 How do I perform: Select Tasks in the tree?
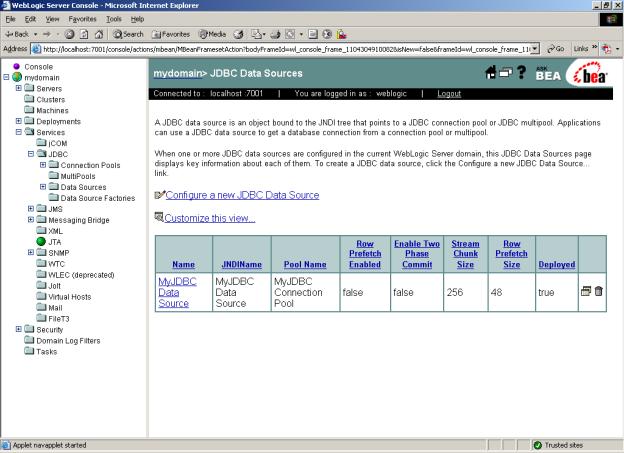(x=47, y=351)
